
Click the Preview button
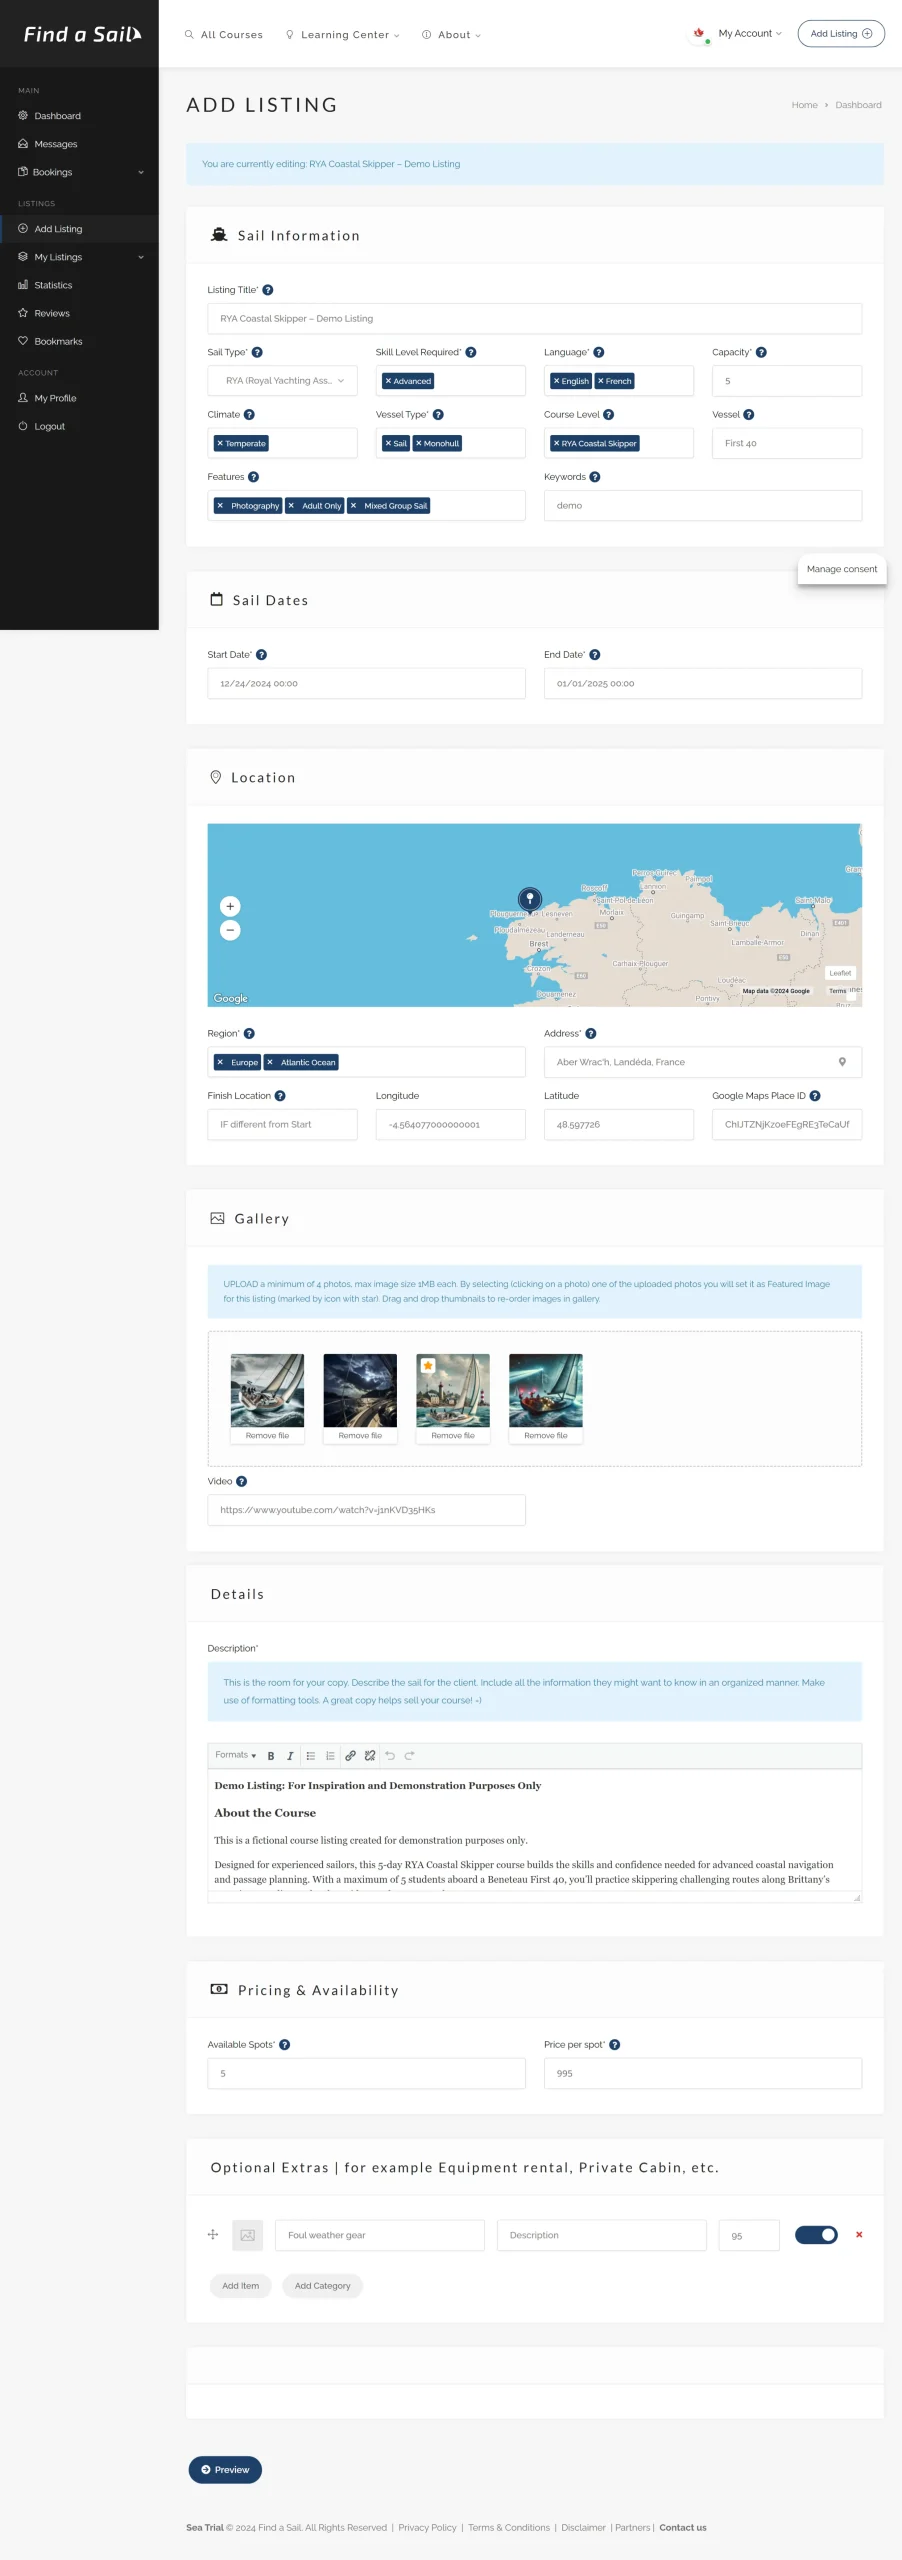coord(225,2470)
